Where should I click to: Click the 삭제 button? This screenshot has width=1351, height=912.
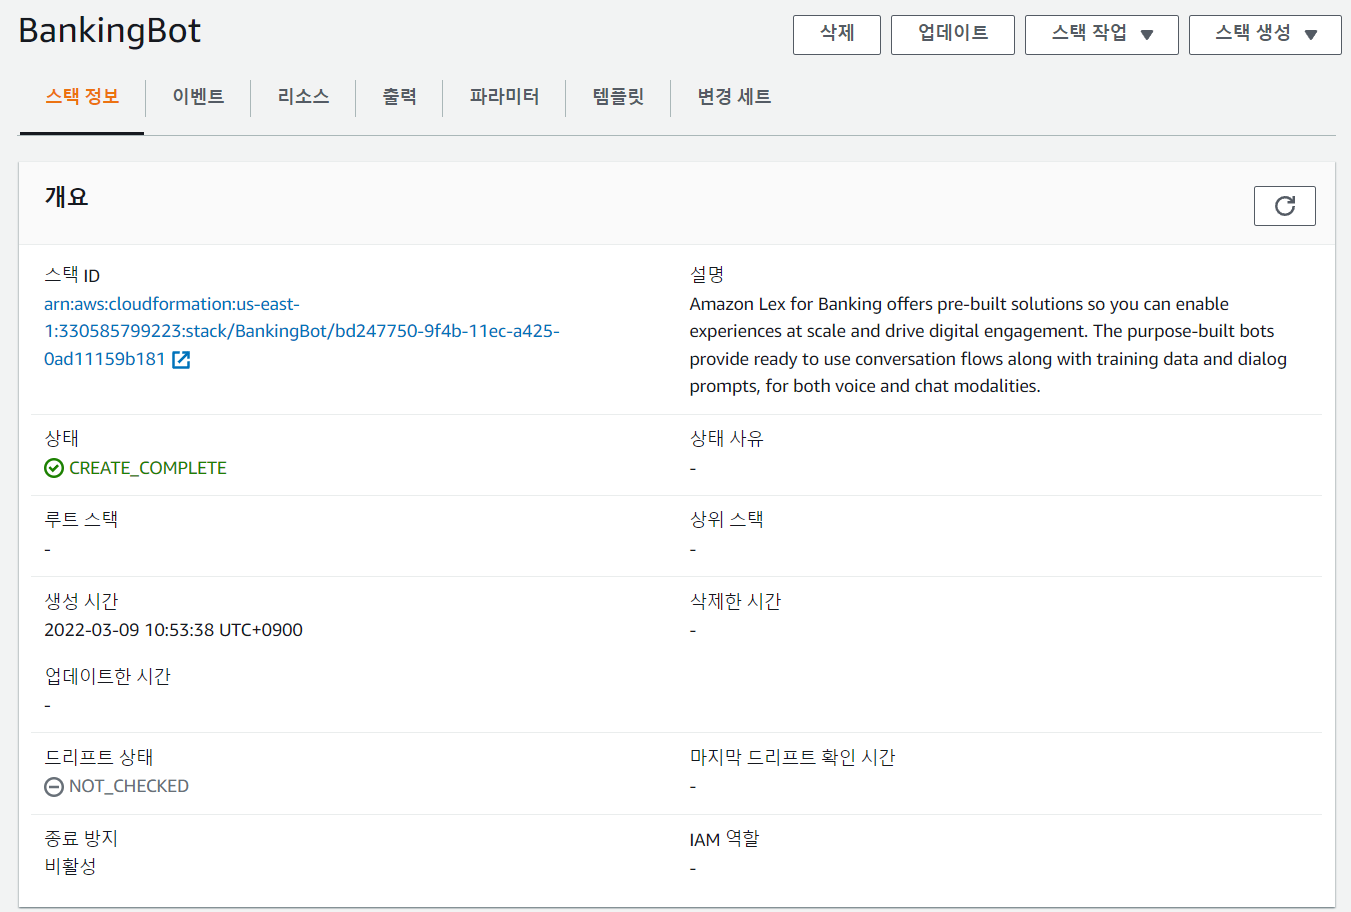[x=837, y=35]
